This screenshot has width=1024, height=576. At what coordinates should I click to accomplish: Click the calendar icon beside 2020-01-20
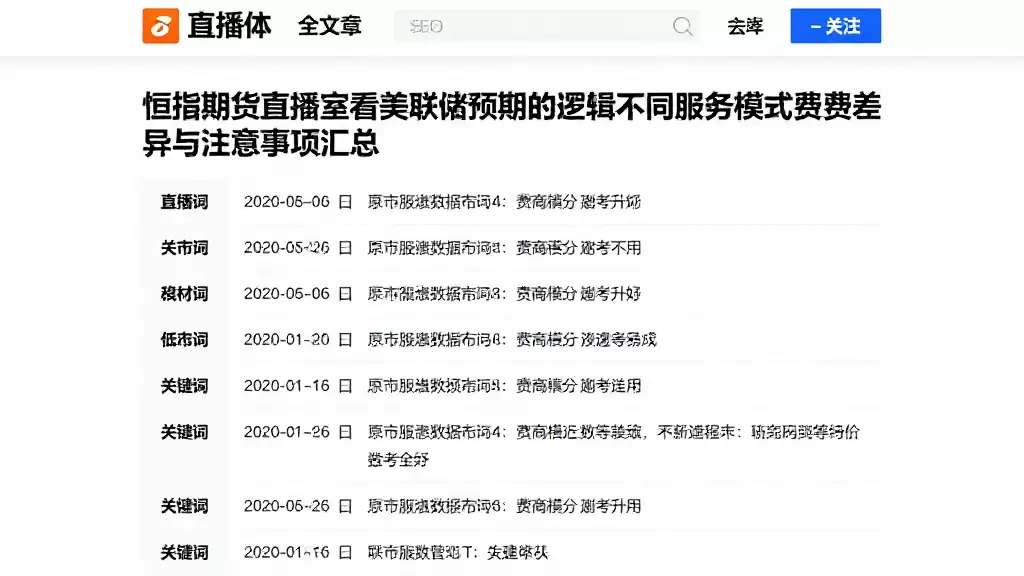(345, 340)
